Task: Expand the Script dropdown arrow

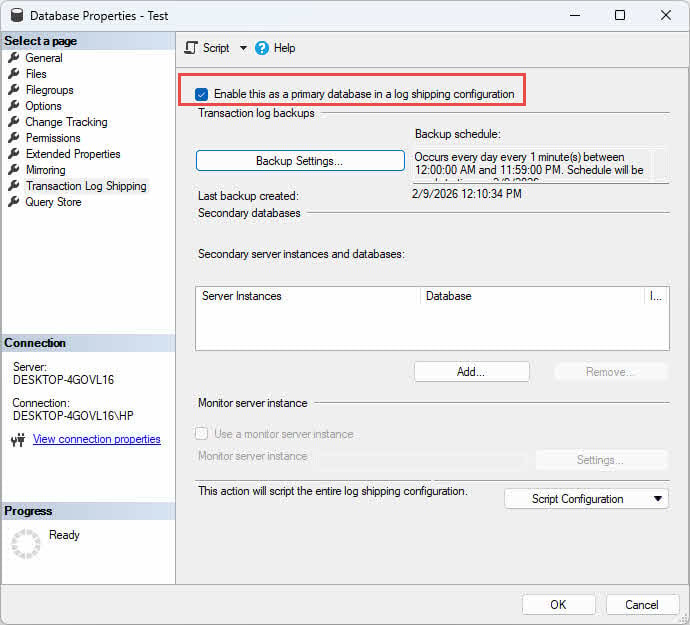Action: (x=243, y=48)
